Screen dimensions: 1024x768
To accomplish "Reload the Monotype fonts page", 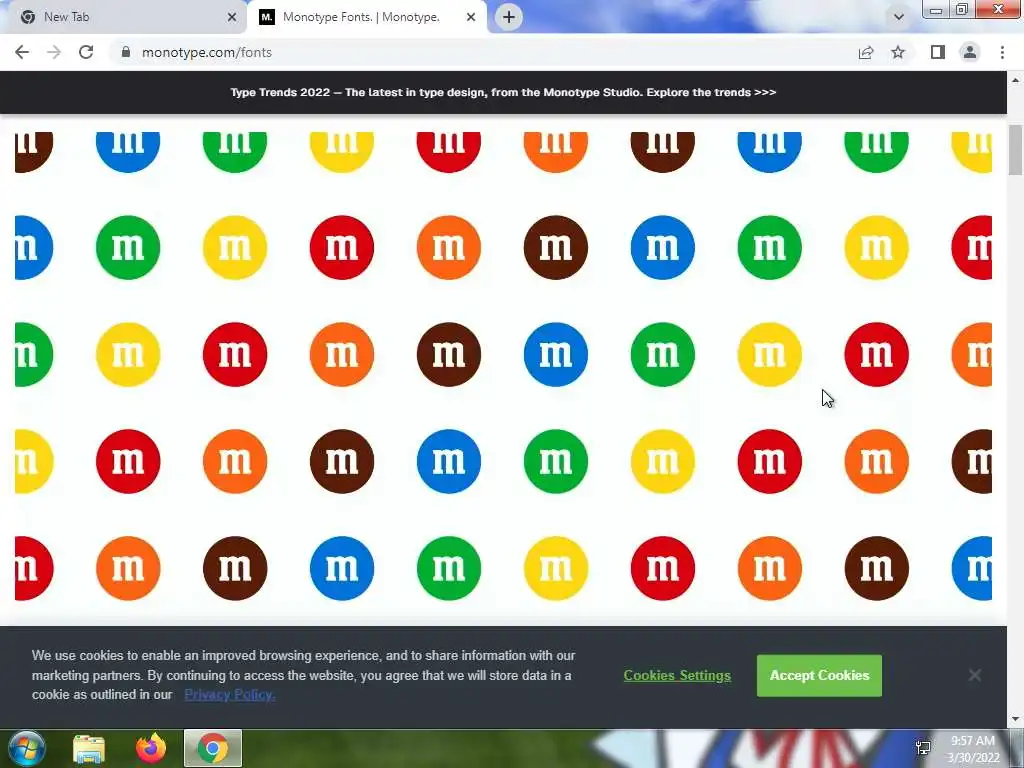I will coord(86,52).
